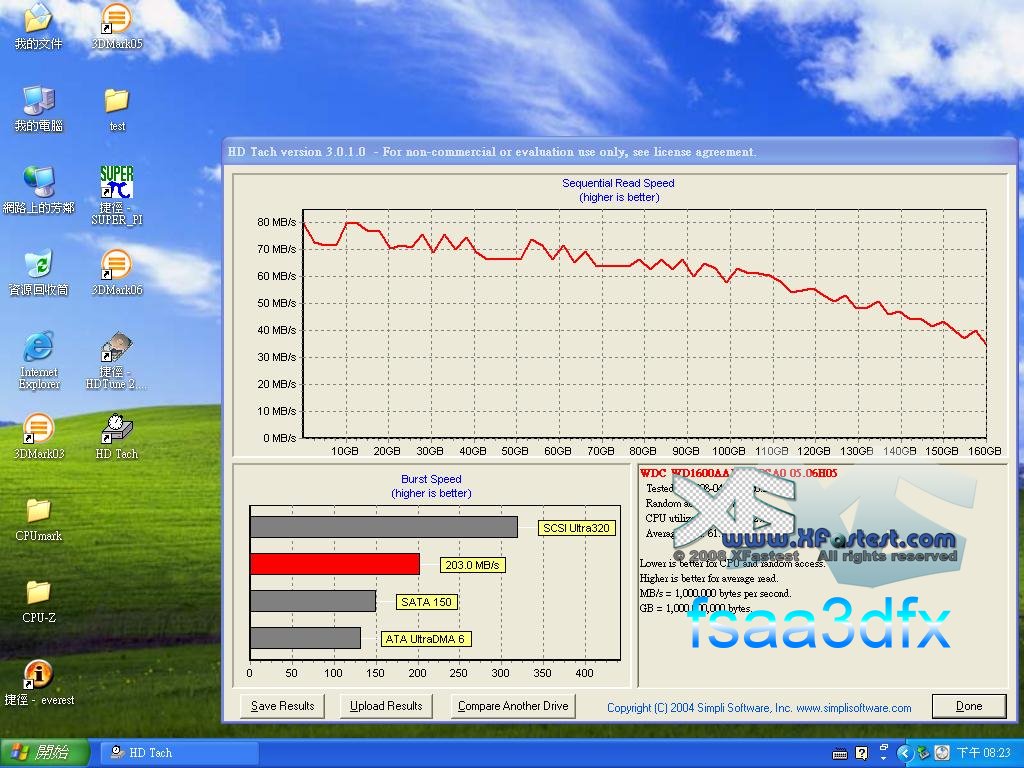The height and width of the screenshot is (768, 1024).
Task: Select the Internet Explorer desktop icon
Action: 38,348
